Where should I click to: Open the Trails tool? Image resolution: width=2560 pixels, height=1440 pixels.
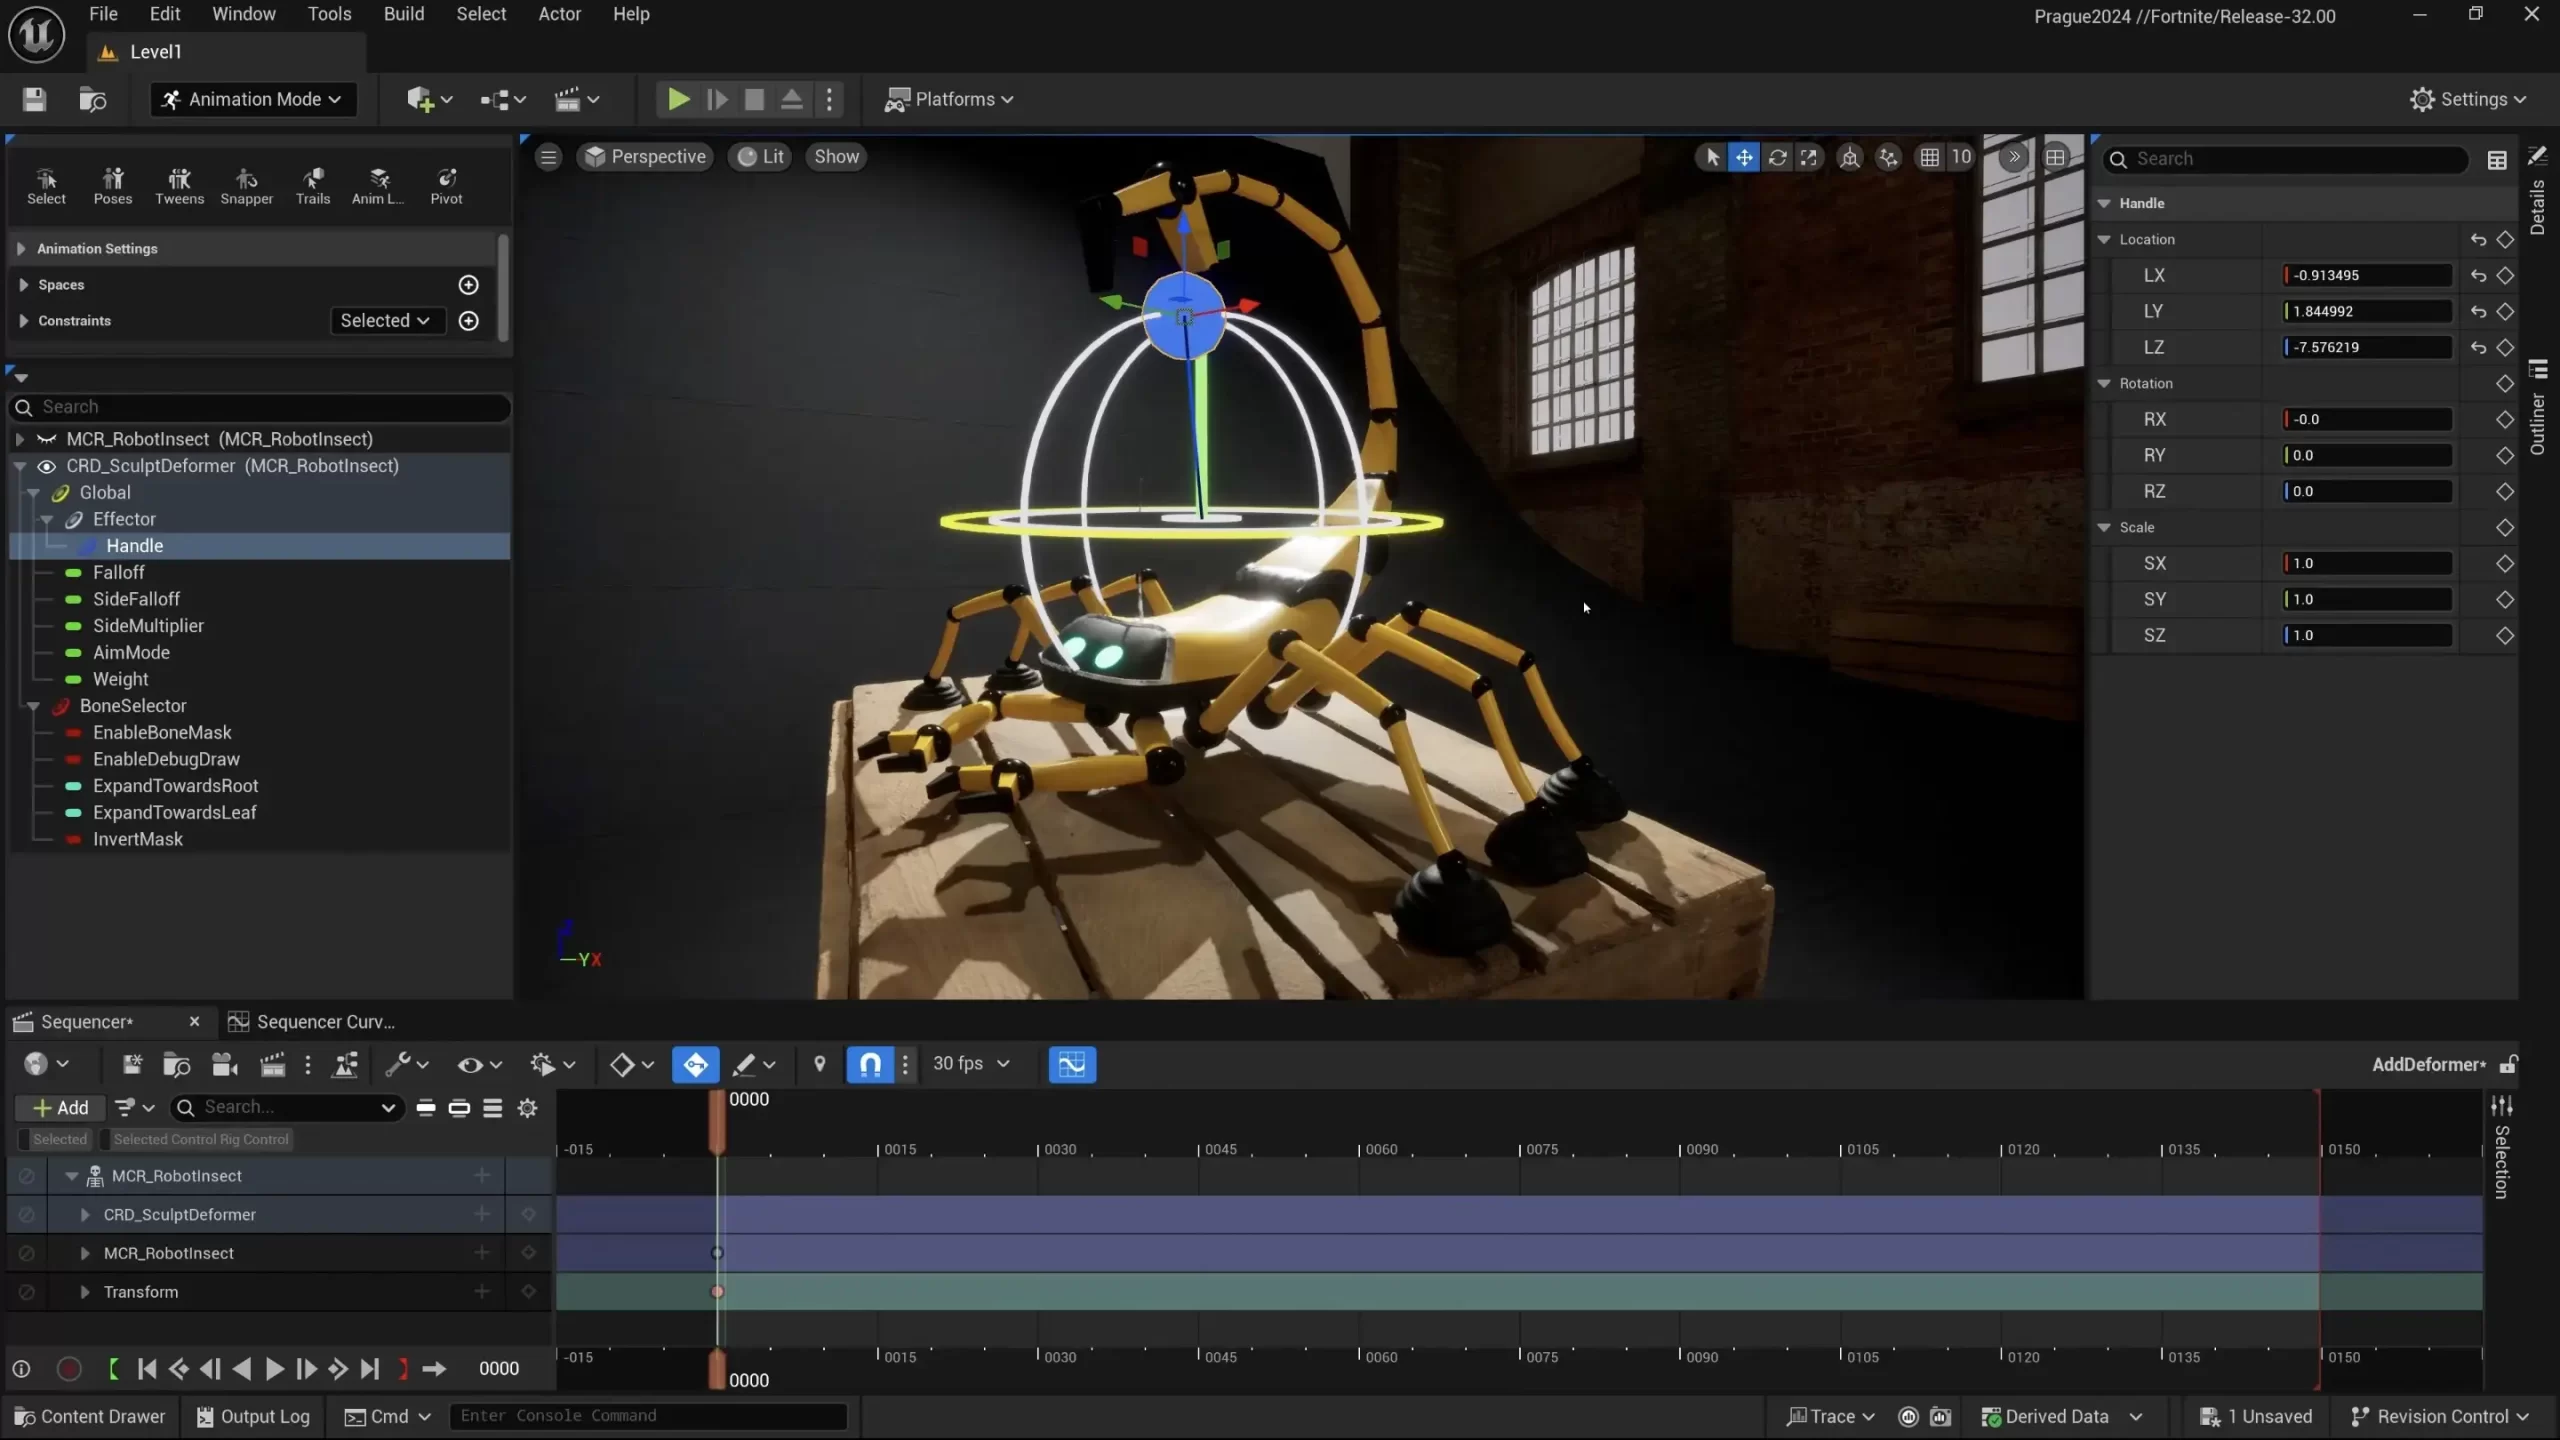click(312, 185)
